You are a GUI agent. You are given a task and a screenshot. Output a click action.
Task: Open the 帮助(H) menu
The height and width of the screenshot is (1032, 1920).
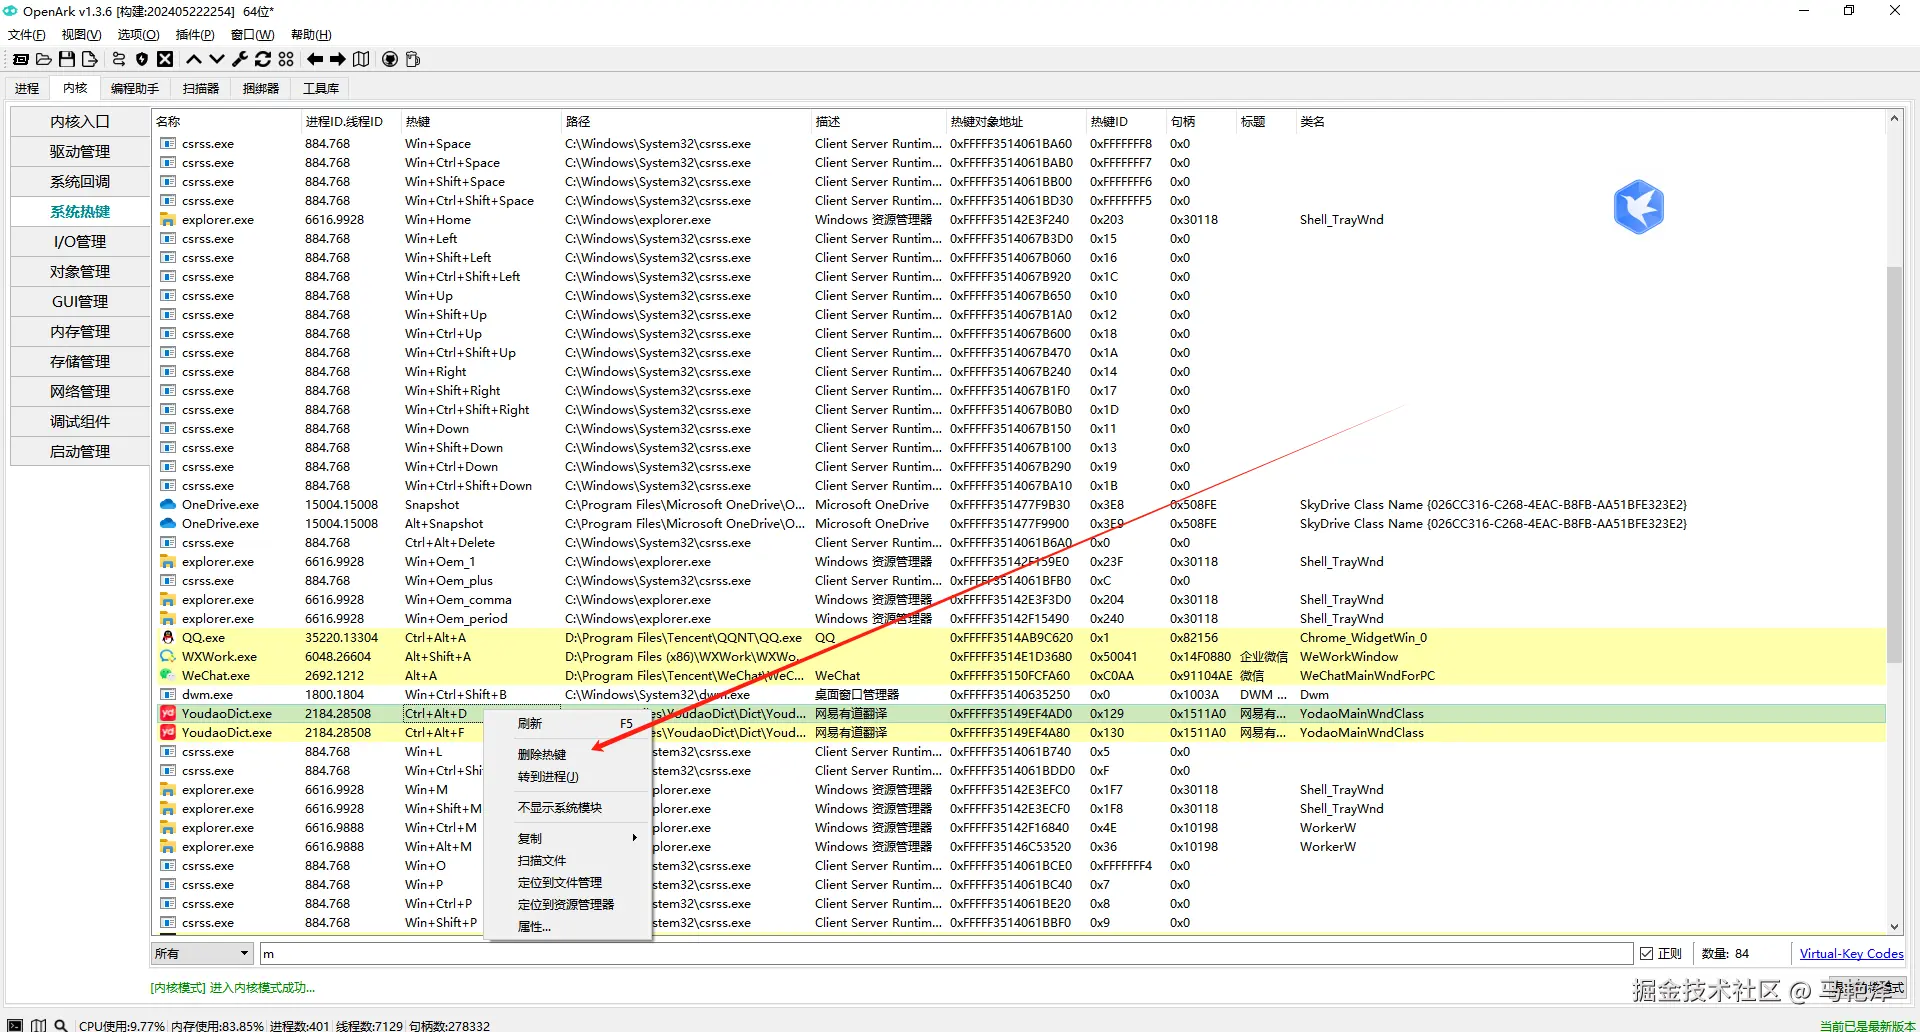[x=311, y=35]
